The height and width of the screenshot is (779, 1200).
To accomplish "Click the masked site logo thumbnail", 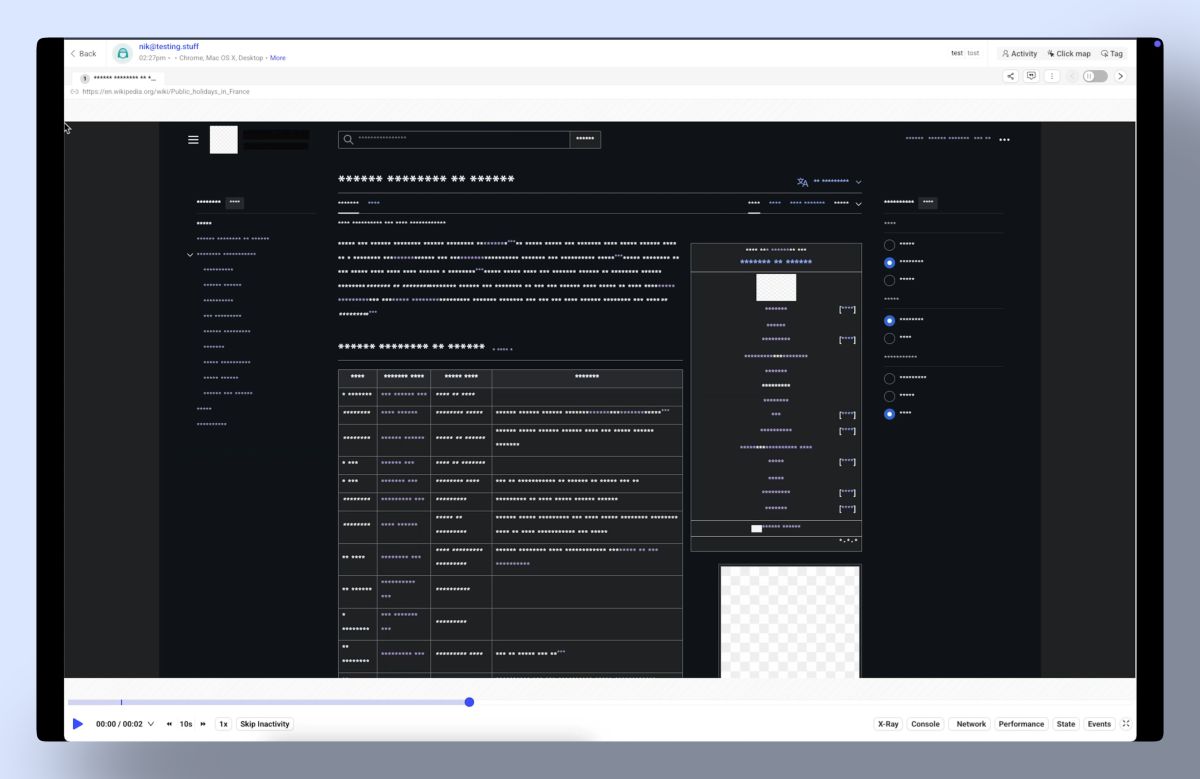I will (223, 140).
